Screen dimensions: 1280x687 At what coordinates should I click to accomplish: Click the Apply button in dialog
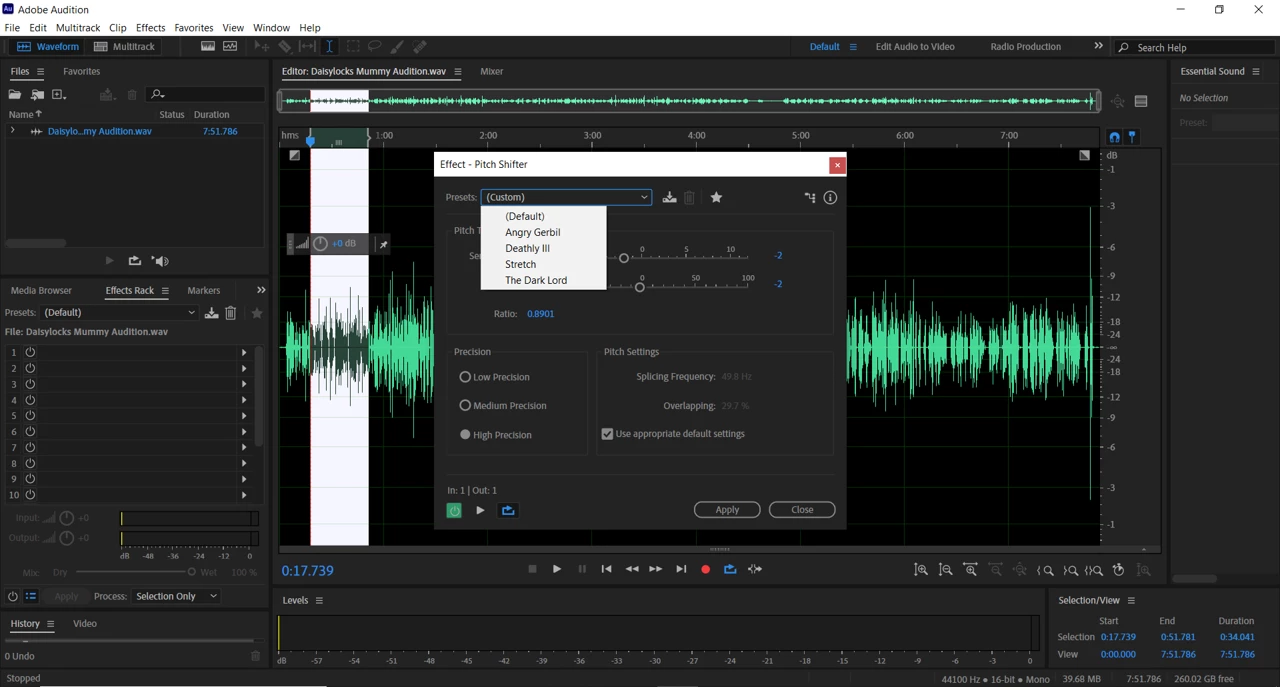tap(727, 510)
